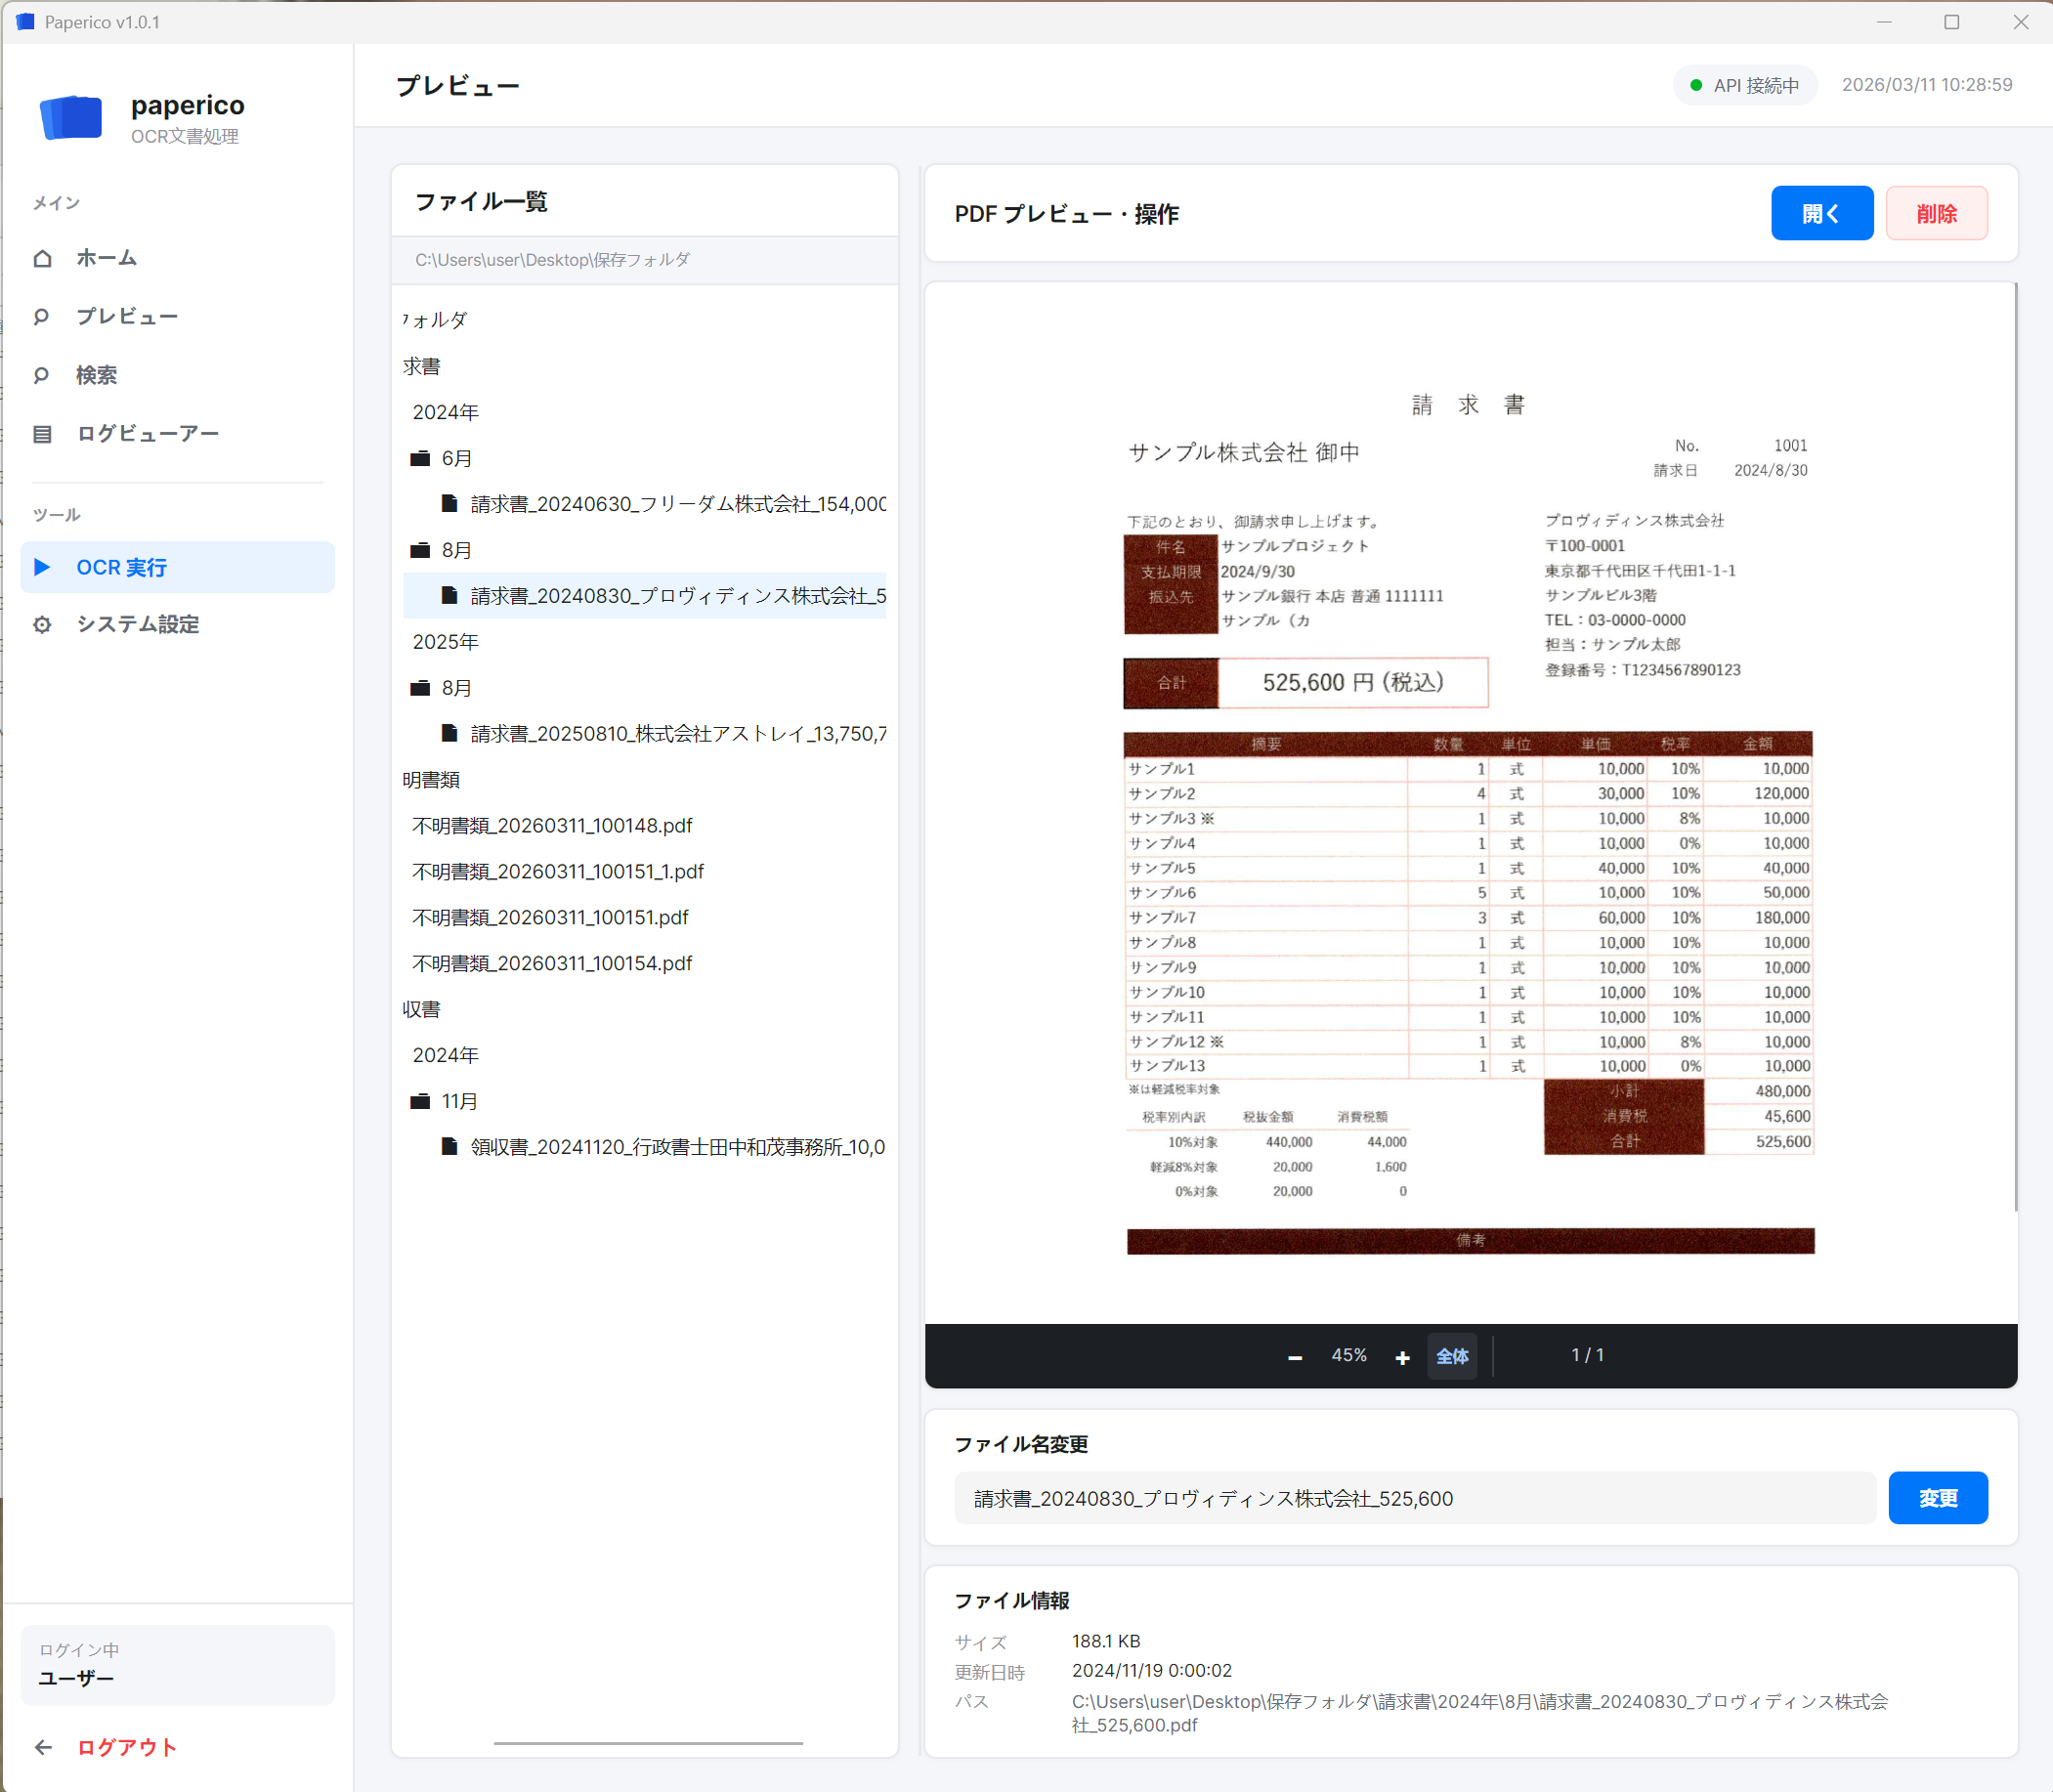Click the log viewer list icon

[x=42, y=434]
